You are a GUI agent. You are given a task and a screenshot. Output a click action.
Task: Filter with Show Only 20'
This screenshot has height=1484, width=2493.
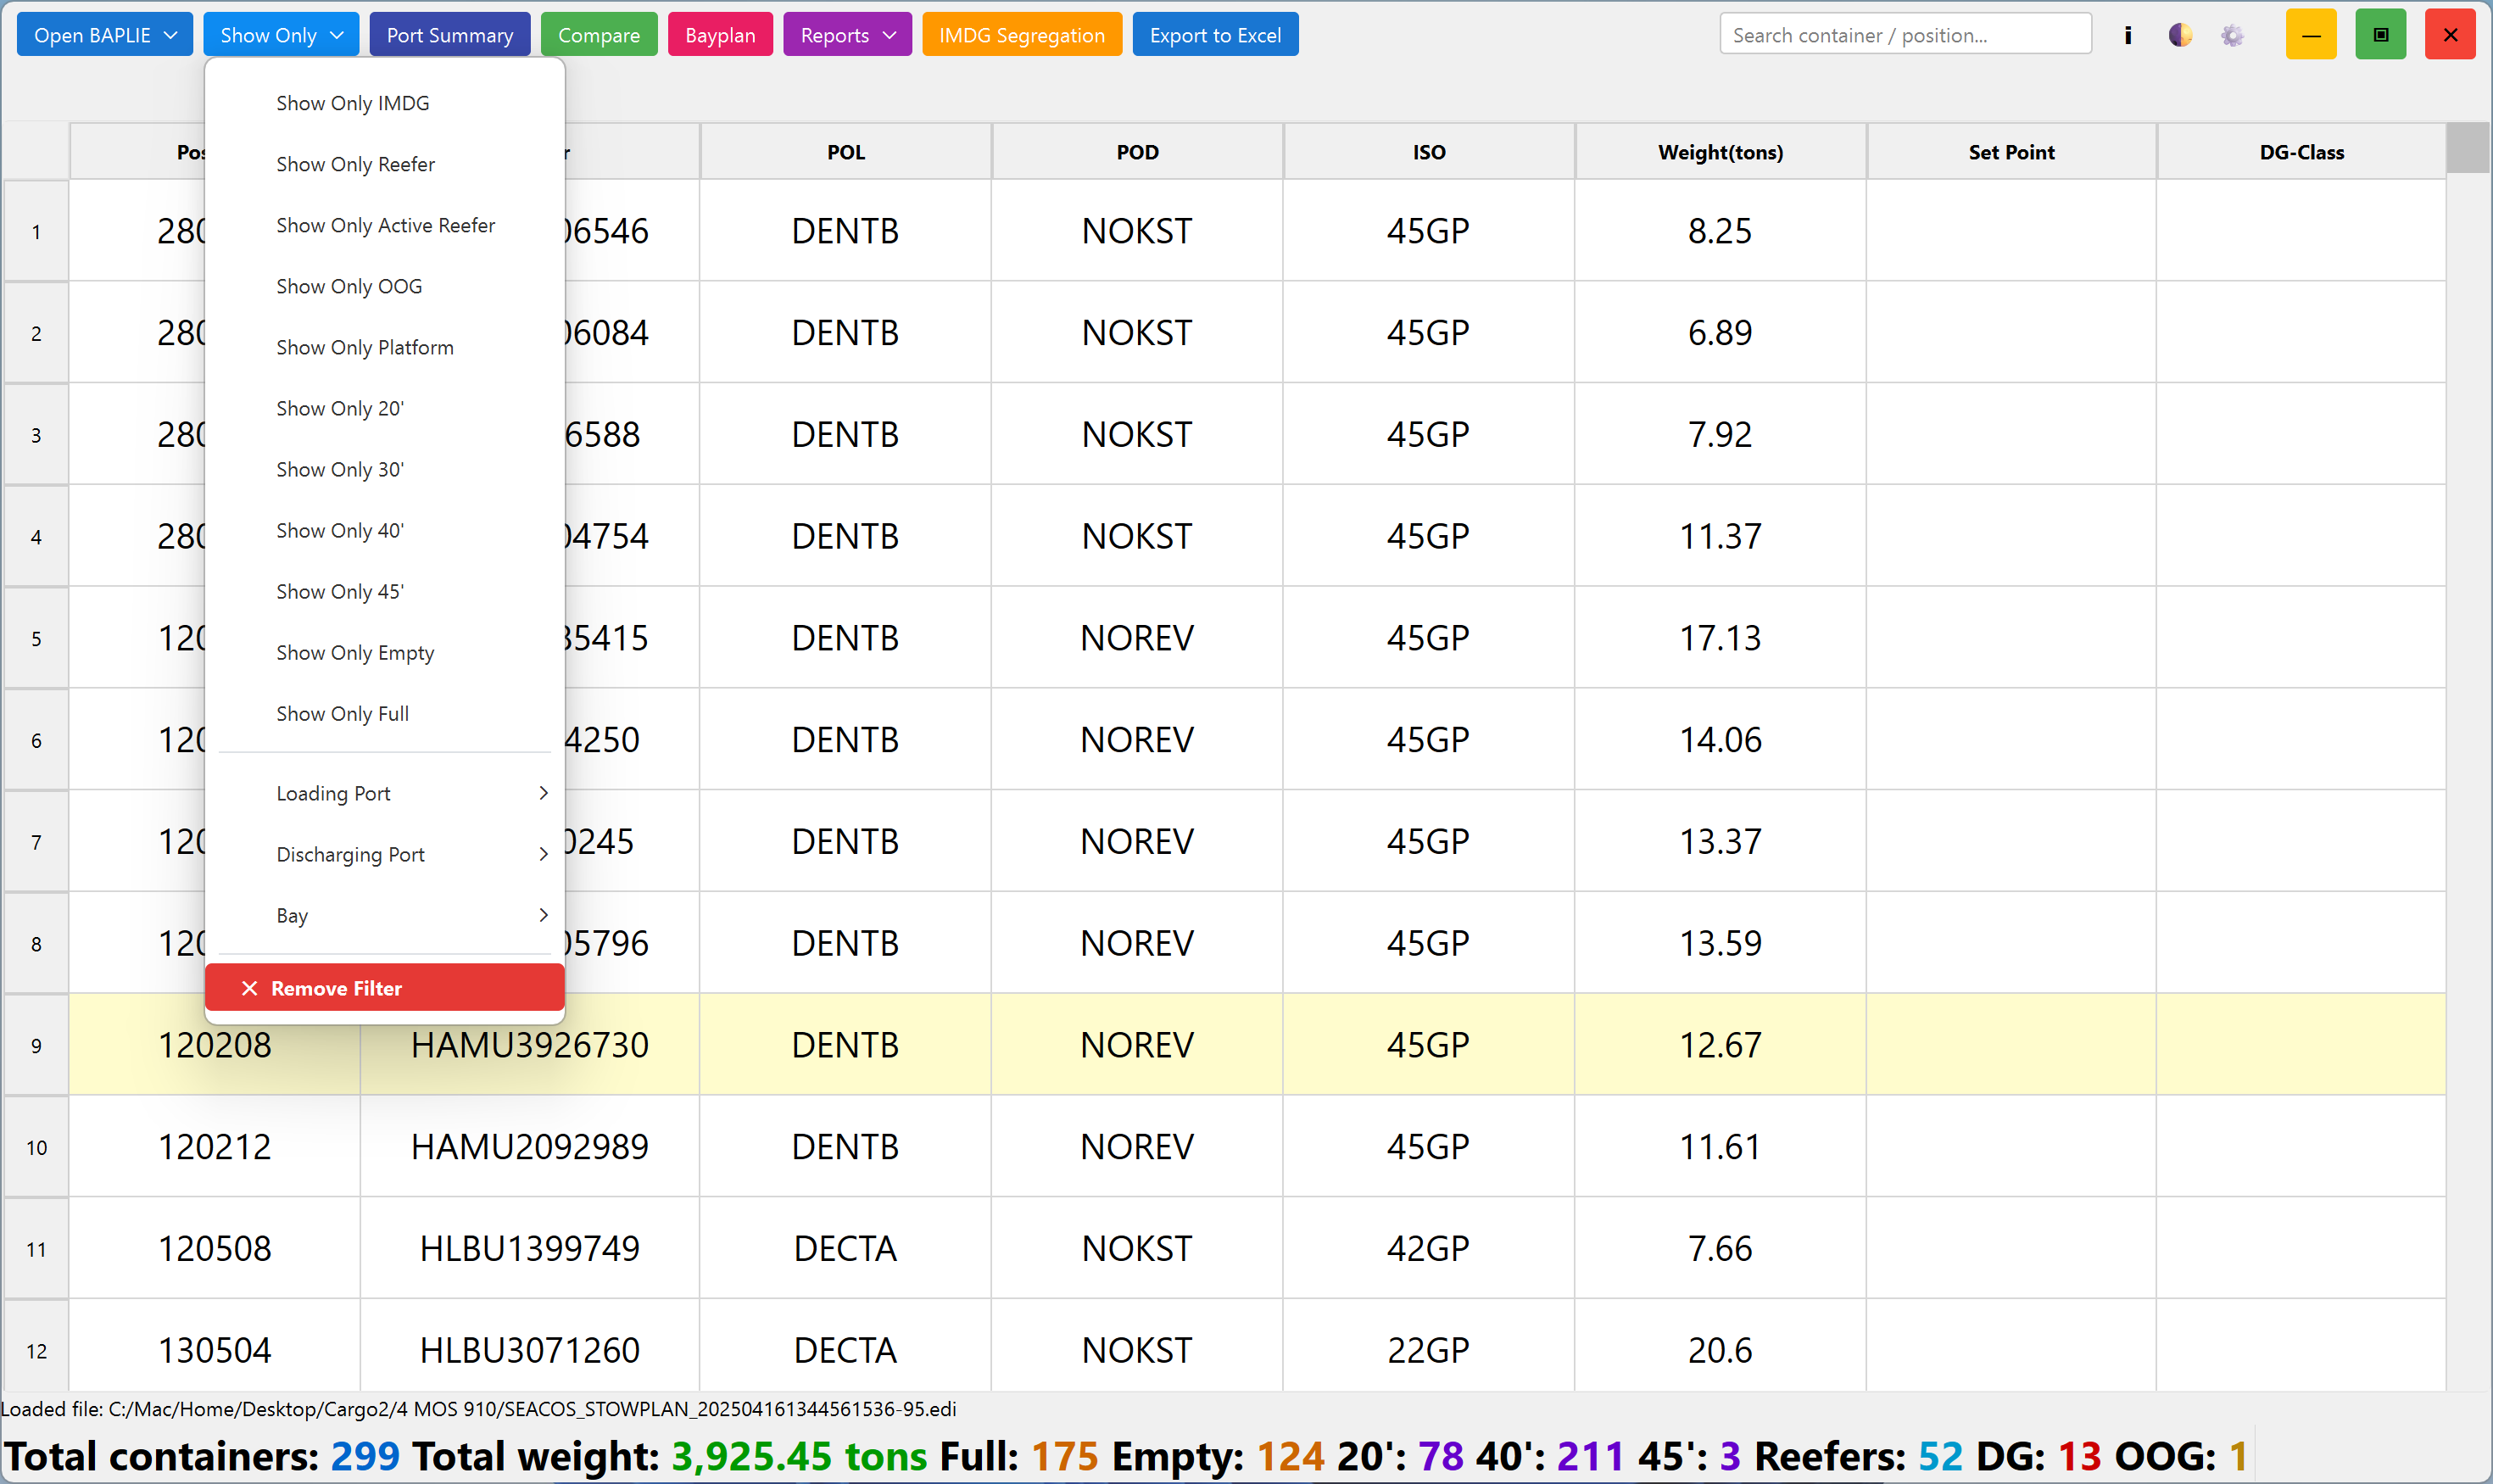pos(385,408)
